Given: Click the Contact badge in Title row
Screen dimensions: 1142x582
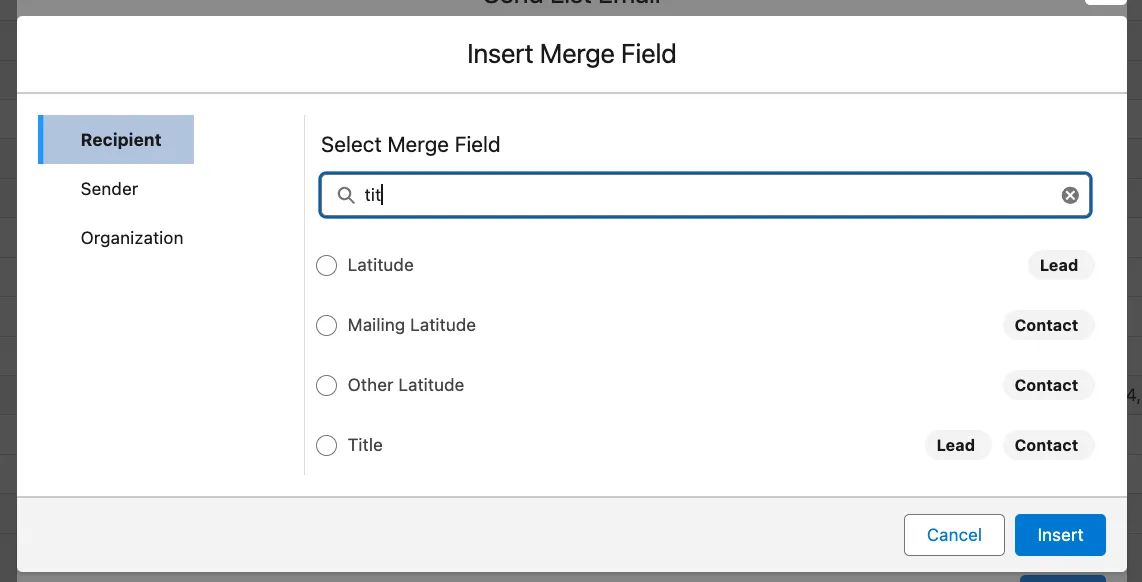Looking at the screenshot, I should (1046, 446).
